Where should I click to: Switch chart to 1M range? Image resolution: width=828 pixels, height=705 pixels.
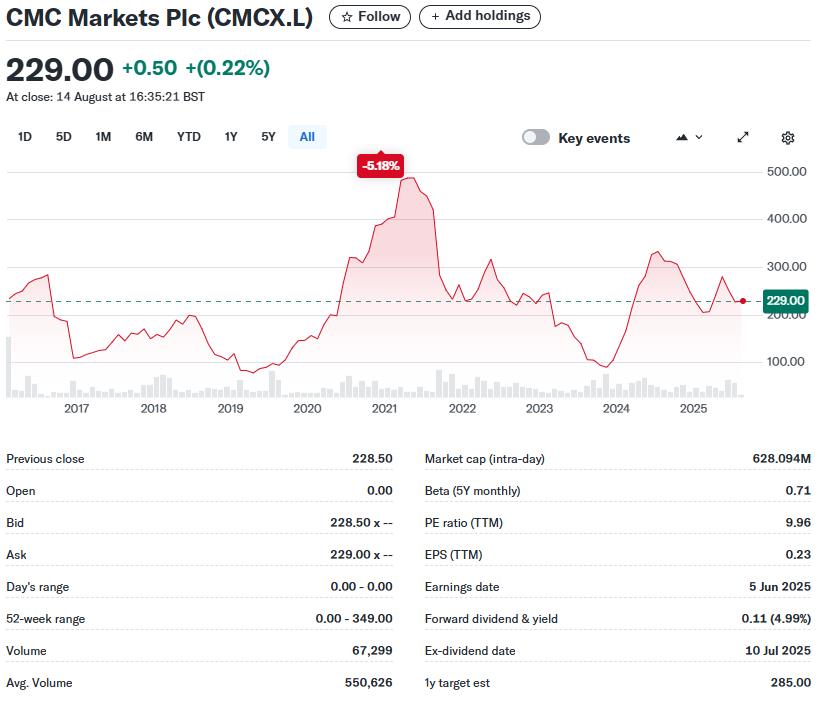(x=103, y=137)
